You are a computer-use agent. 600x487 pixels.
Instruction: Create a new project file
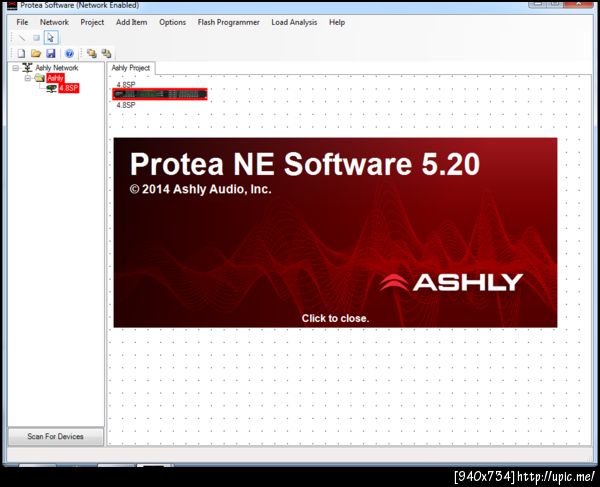[21, 54]
